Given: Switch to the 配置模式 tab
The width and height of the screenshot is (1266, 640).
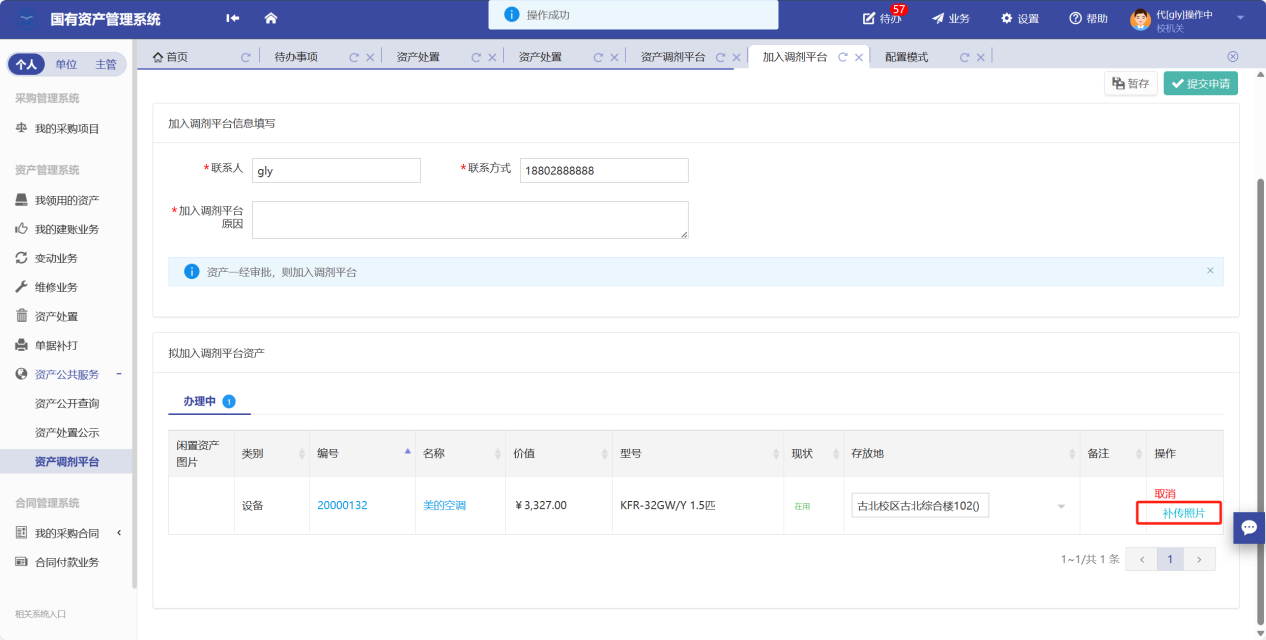Looking at the screenshot, I should tap(906, 57).
